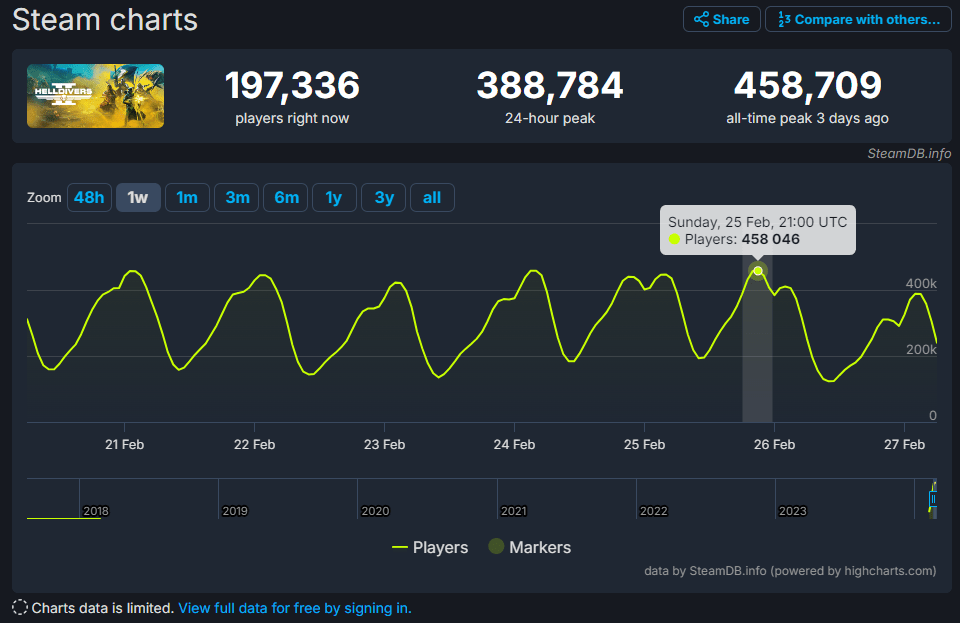The height and width of the screenshot is (623, 960).
Task: Click the 27 Feb axis label
Action: [904, 444]
